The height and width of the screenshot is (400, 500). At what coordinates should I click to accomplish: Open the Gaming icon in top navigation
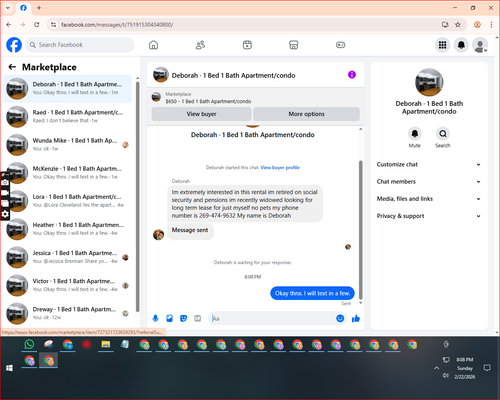(x=340, y=45)
